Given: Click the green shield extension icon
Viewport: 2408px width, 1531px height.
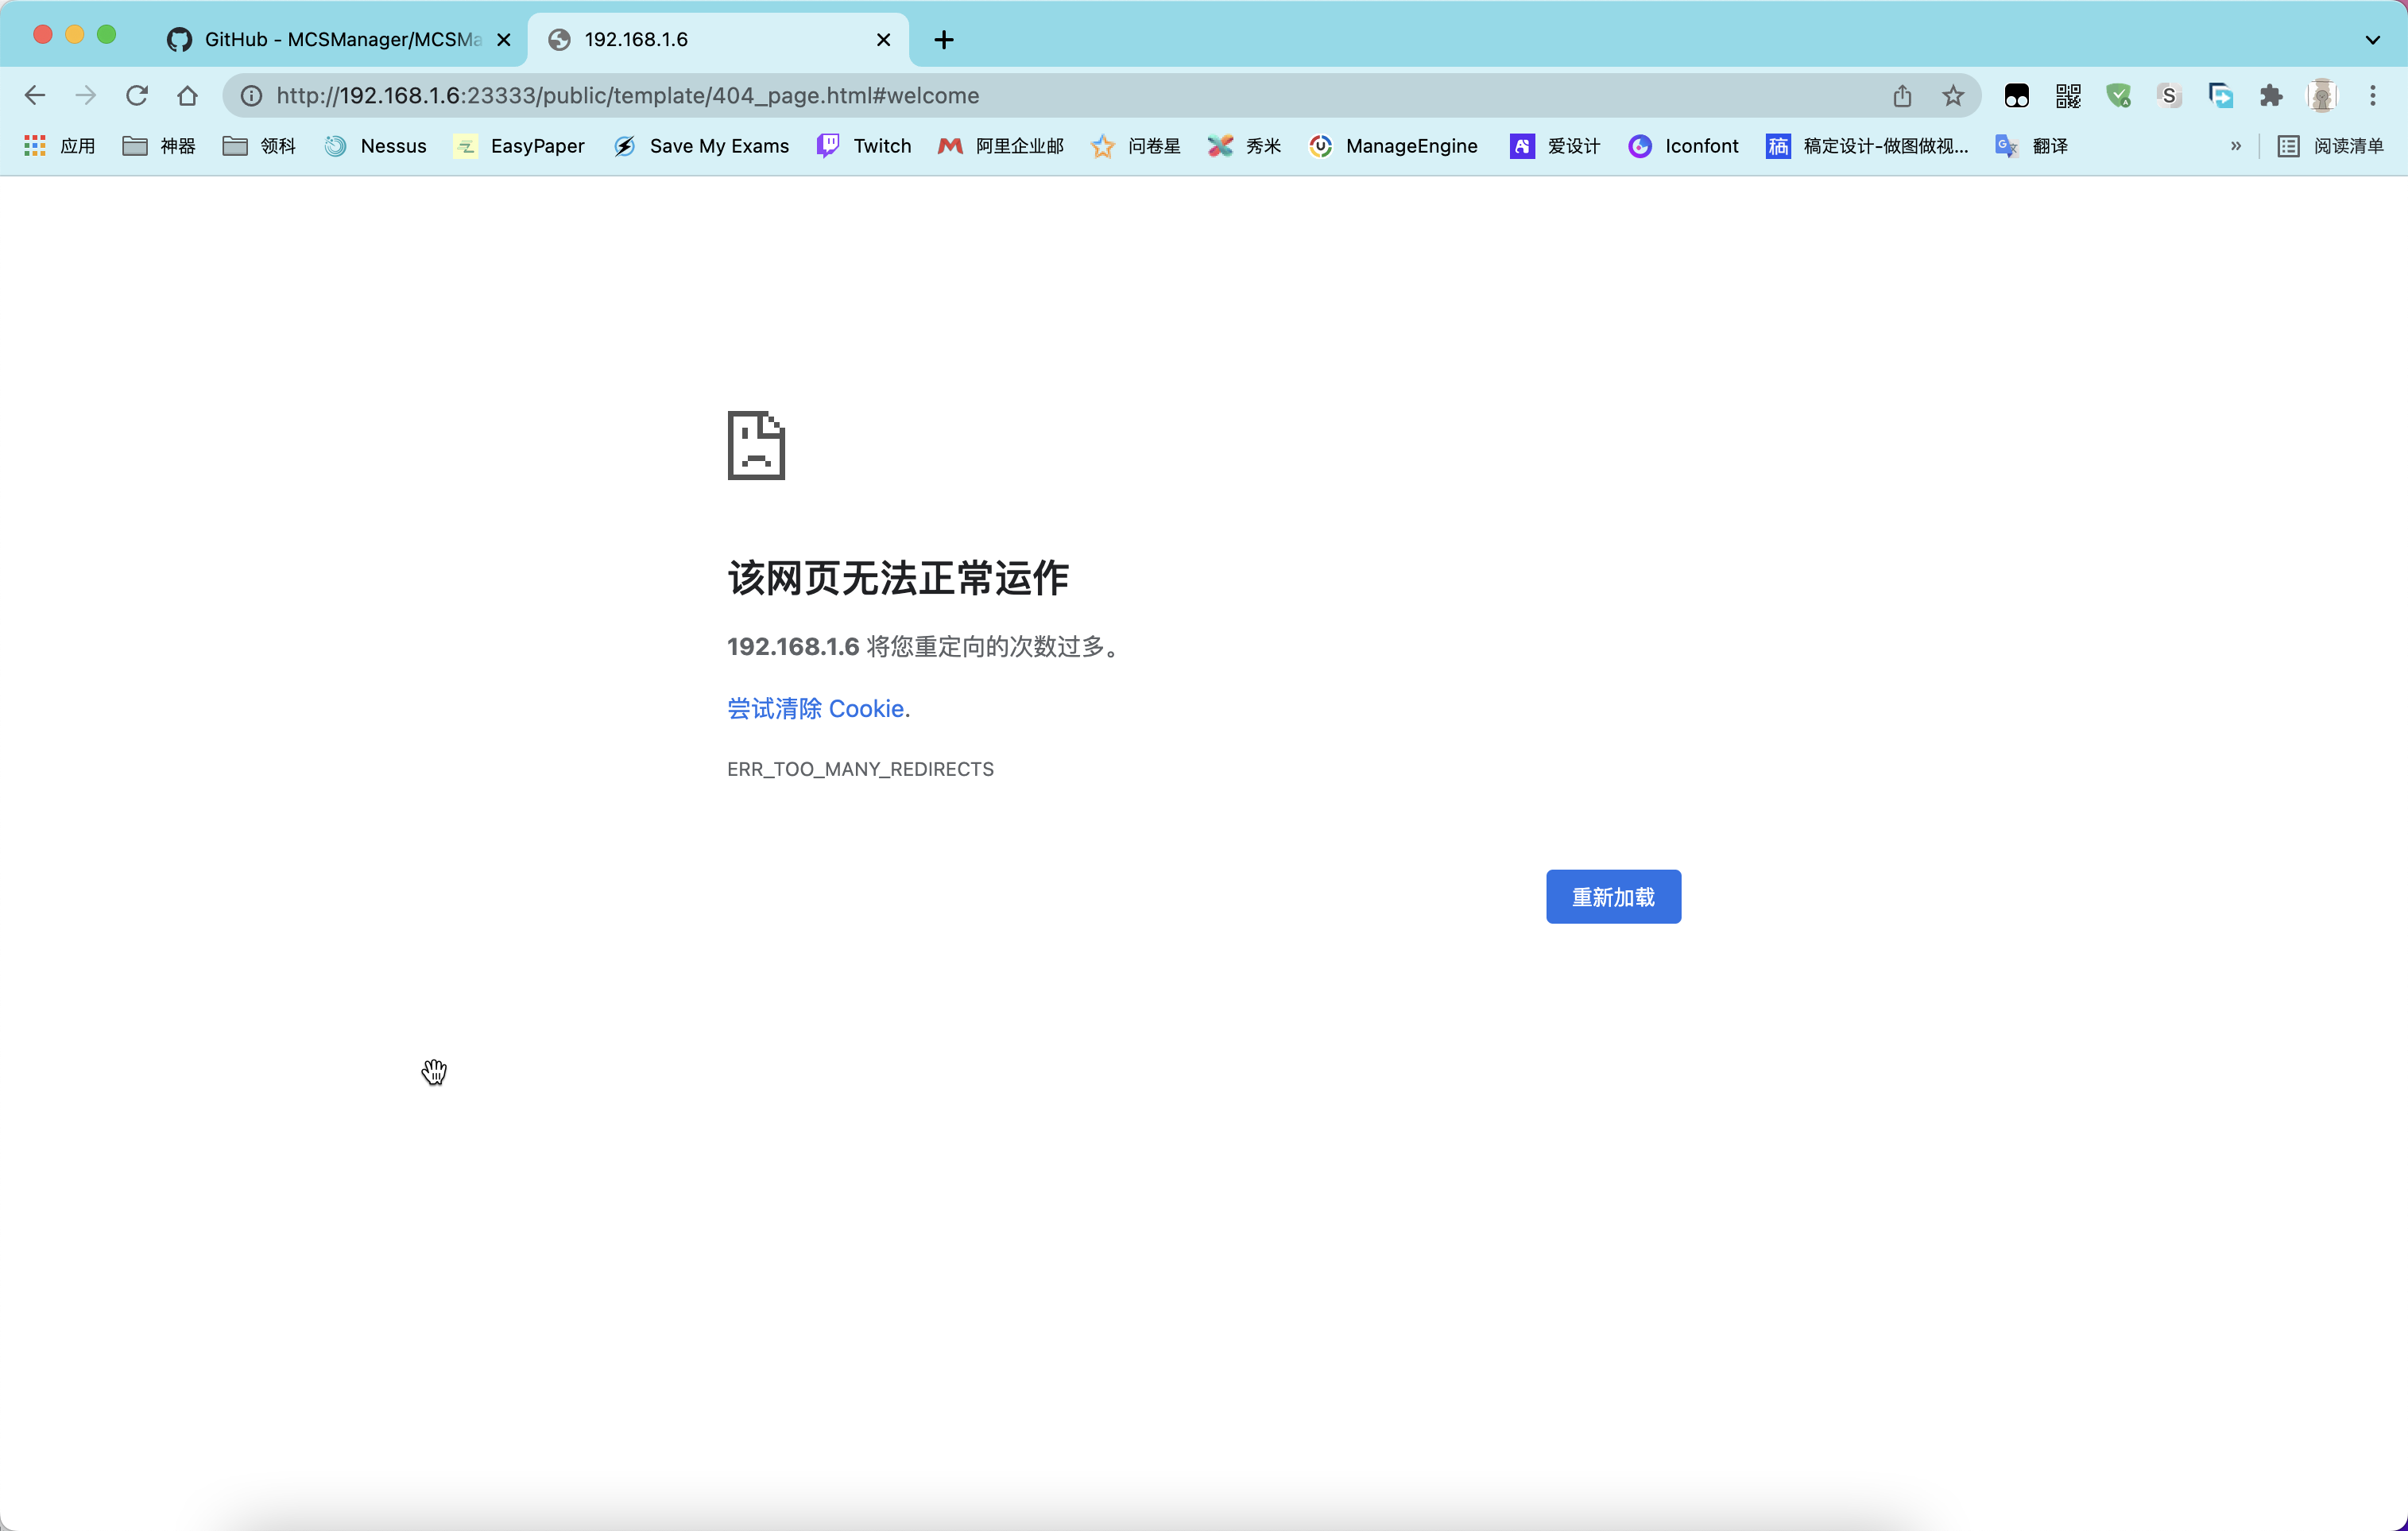Looking at the screenshot, I should [2118, 95].
